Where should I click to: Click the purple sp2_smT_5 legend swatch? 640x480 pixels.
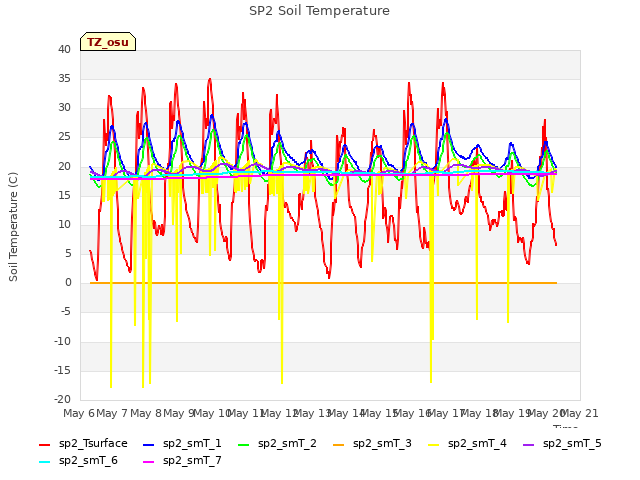(529, 444)
